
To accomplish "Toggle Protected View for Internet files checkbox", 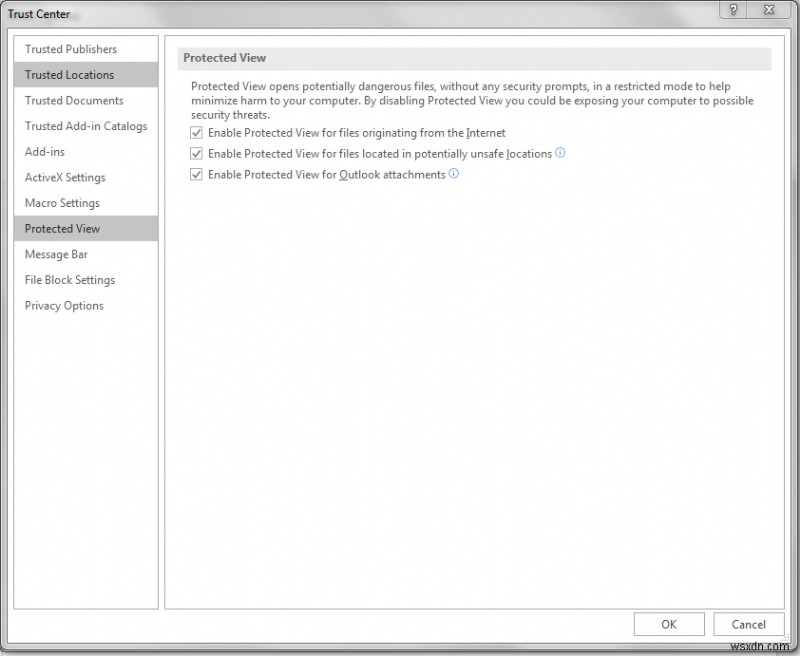I will (x=196, y=133).
